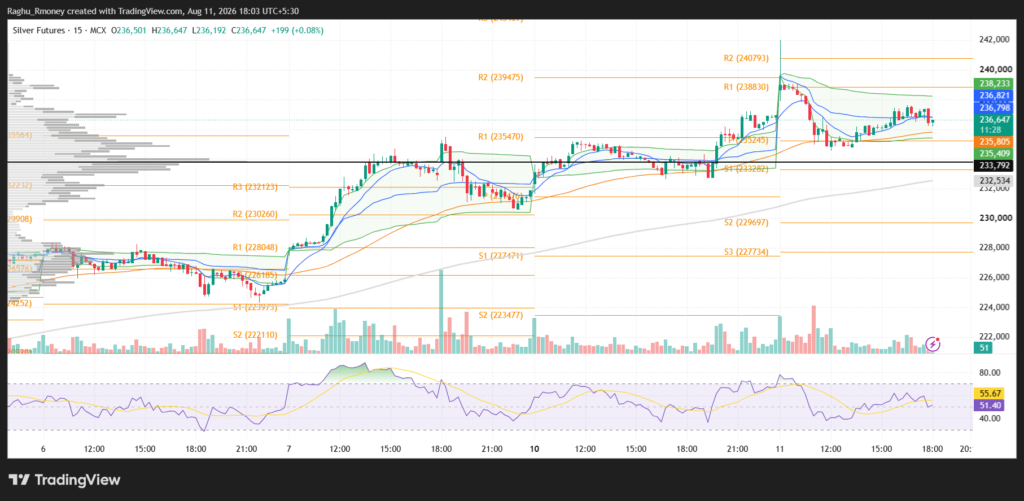Click the R2 (239475) pivot label
1024x501 pixels.
[500, 77]
